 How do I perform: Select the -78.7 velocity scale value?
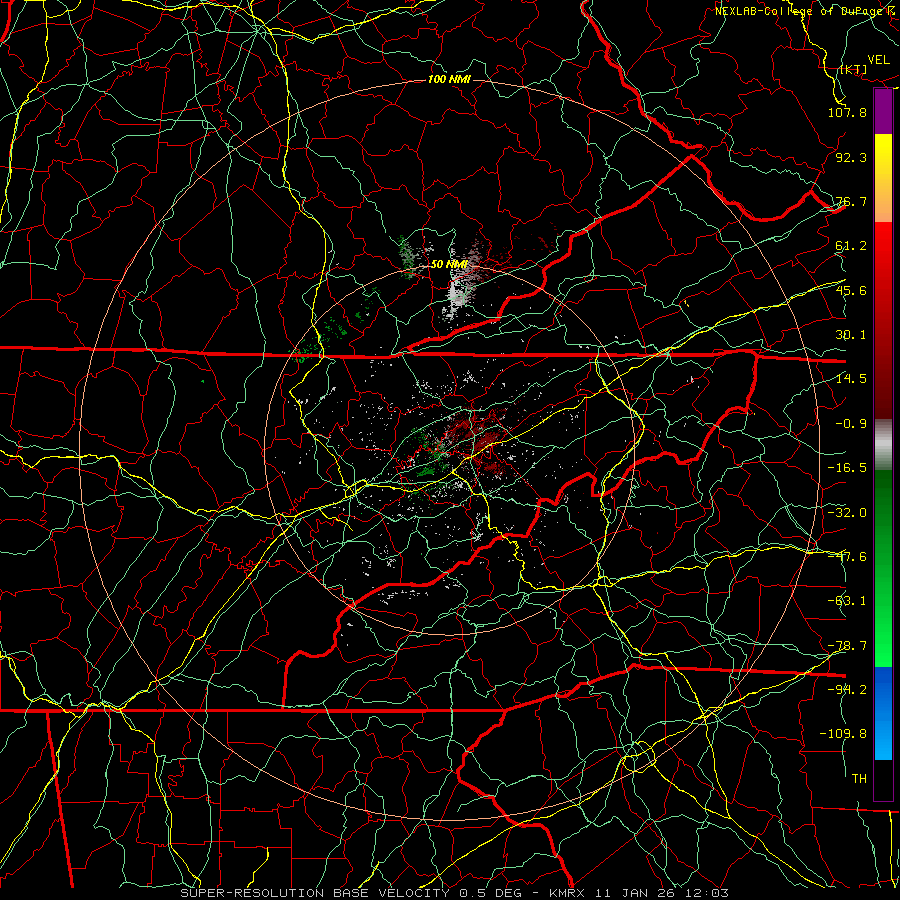tap(847, 646)
